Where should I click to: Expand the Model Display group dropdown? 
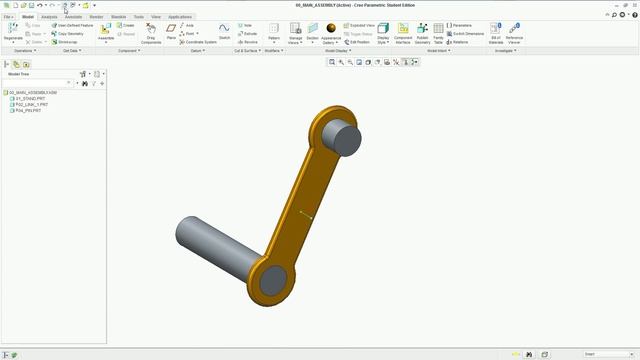point(338,51)
